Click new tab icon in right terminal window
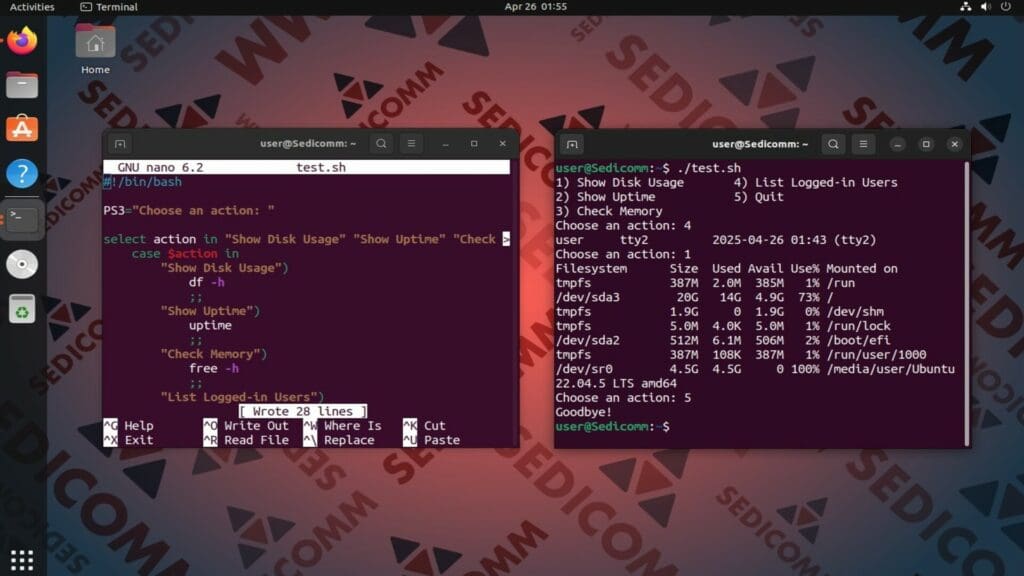The width and height of the screenshot is (1024, 576). click(x=572, y=144)
